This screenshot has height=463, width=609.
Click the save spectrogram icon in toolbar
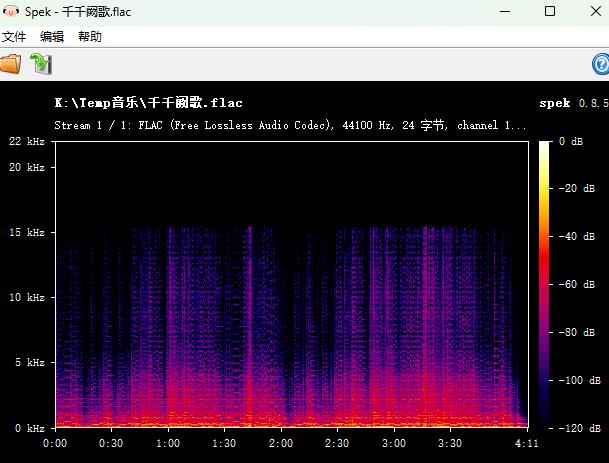(40, 64)
